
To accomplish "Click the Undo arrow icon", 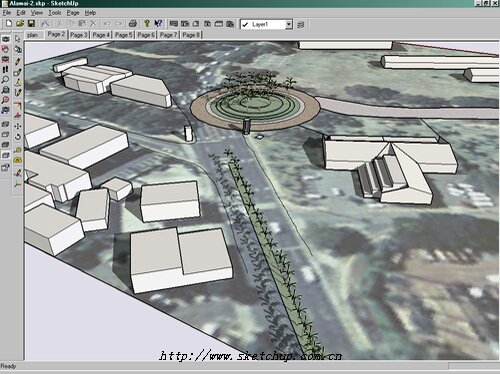I will click(x=107, y=24).
